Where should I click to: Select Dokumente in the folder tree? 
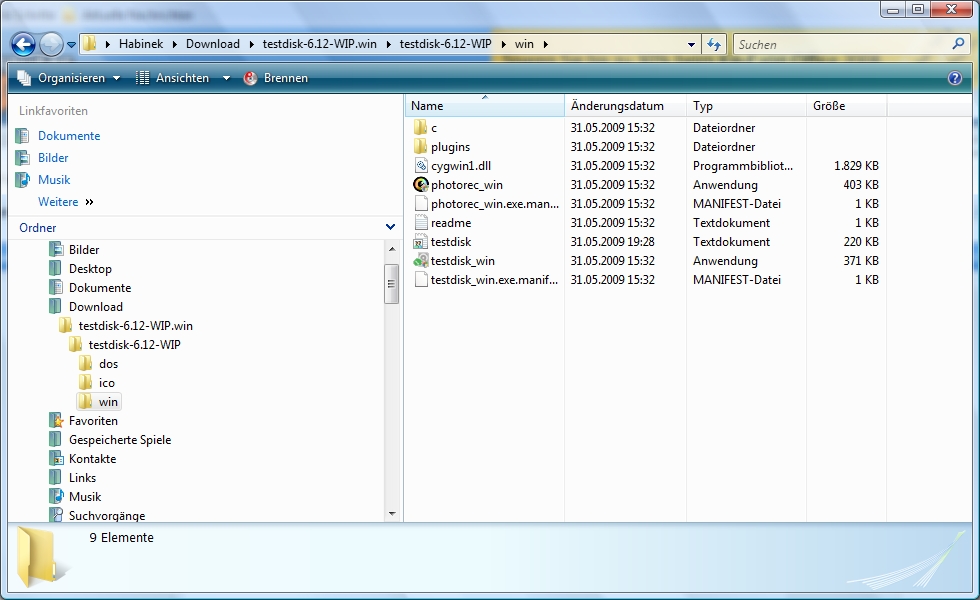click(x=100, y=288)
